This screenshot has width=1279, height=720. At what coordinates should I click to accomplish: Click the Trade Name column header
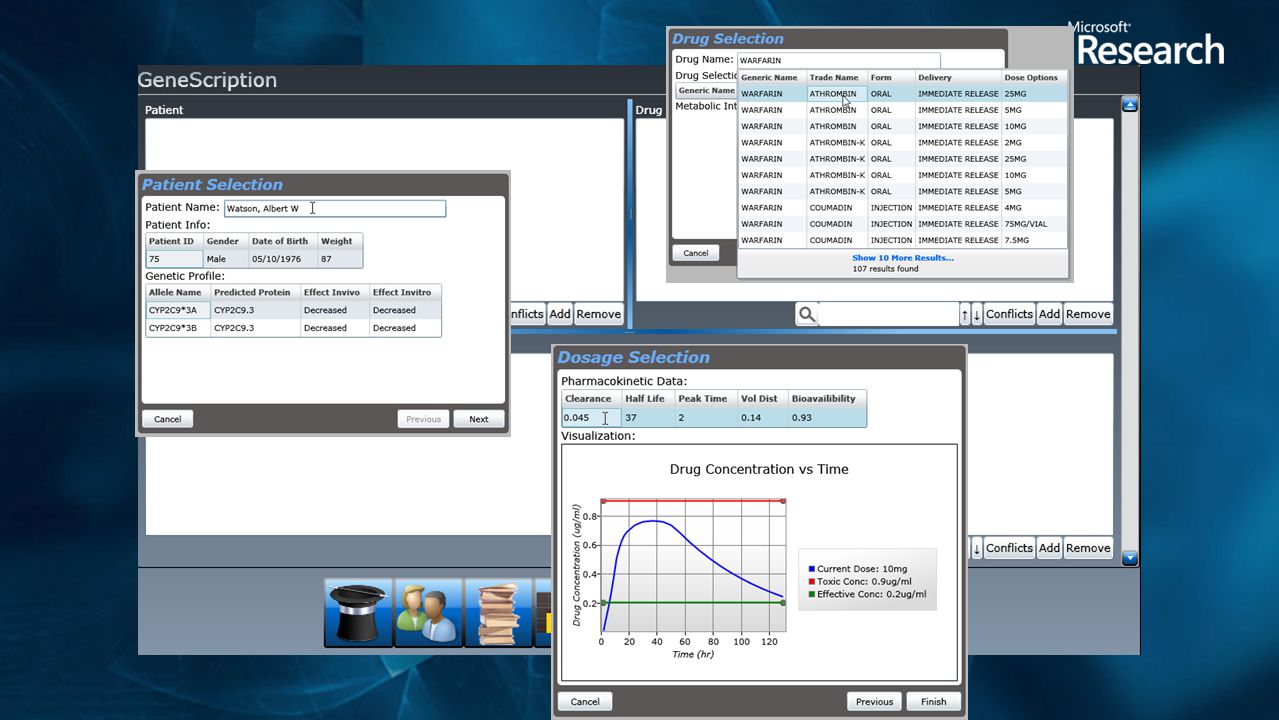pyautogui.click(x=836, y=77)
